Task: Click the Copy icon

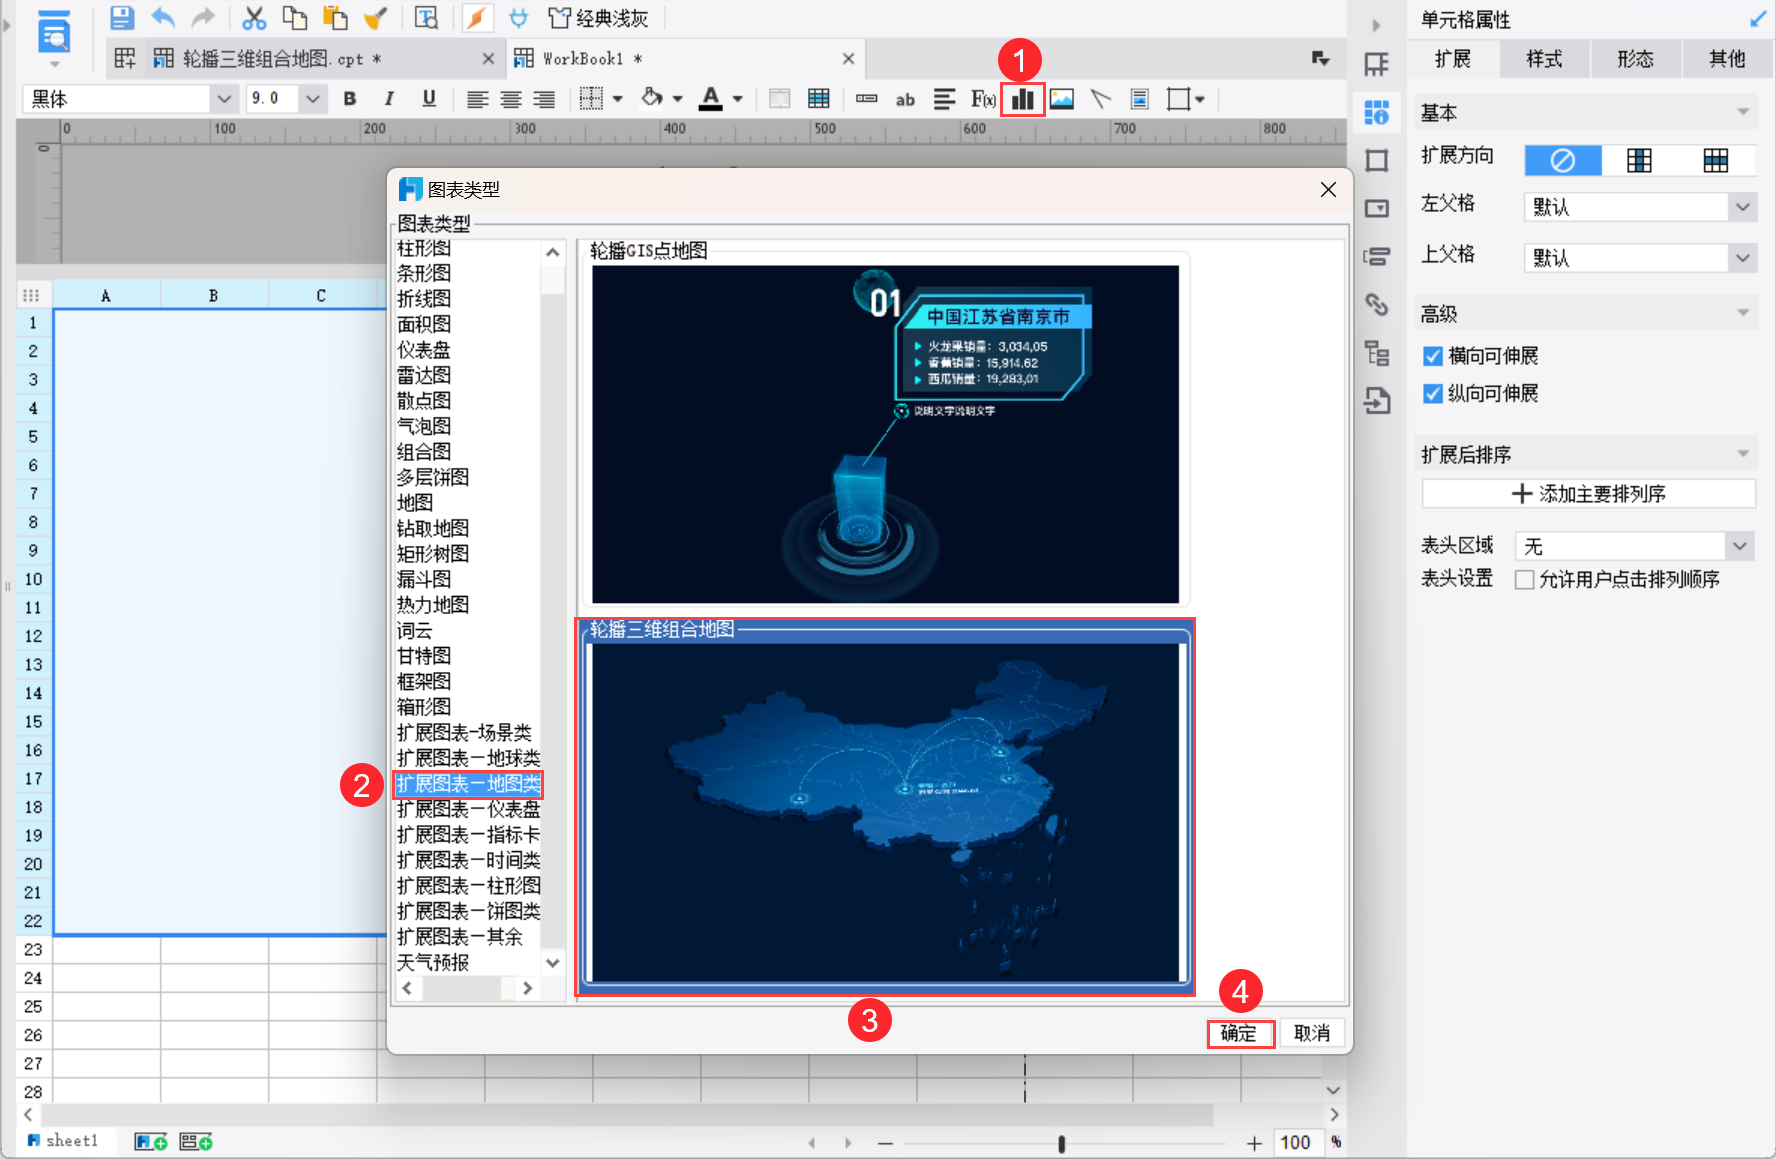Action: click(295, 18)
